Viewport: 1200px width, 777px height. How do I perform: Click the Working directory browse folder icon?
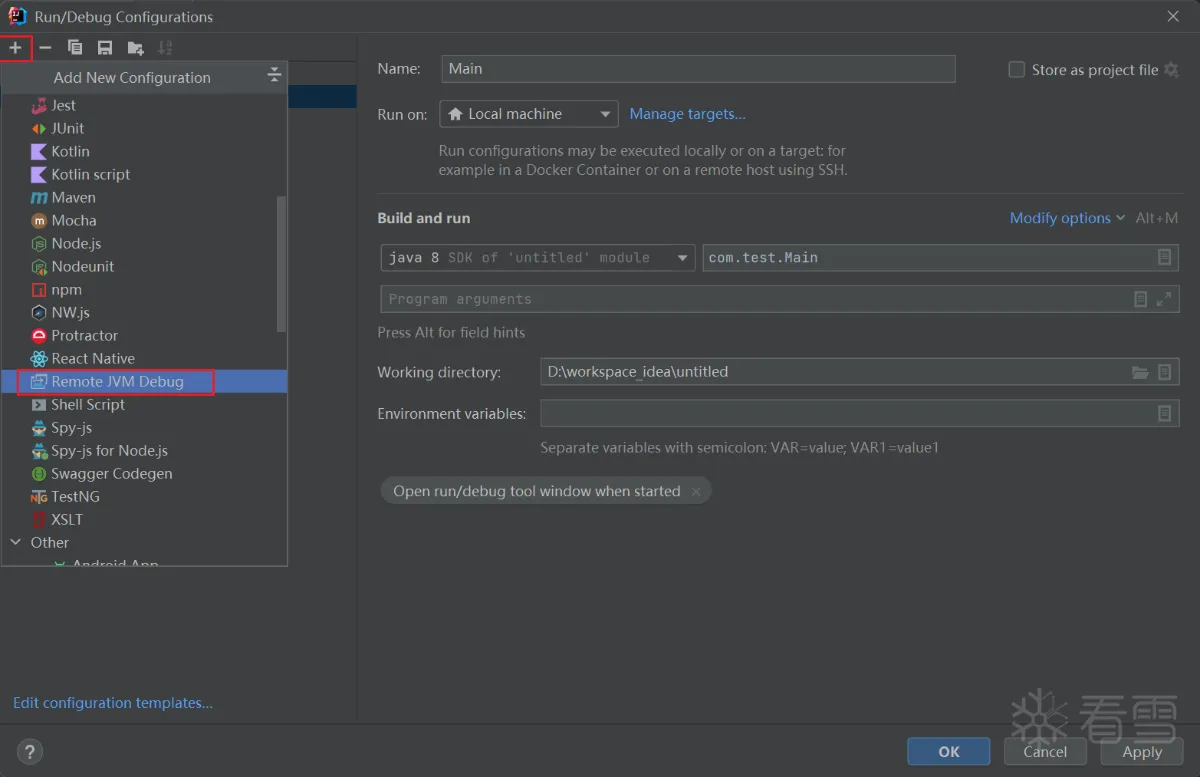[1140, 372]
